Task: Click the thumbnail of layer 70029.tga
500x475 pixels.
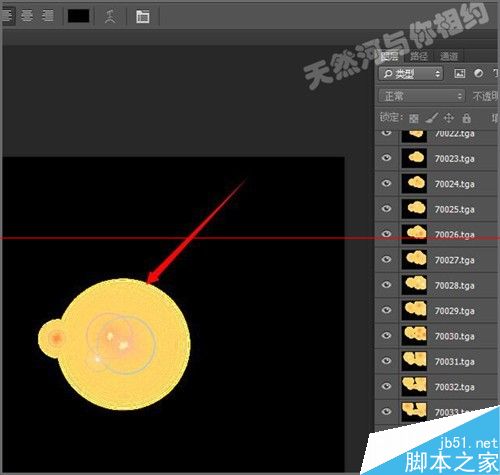Action: pyautogui.click(x=414, y=310)
